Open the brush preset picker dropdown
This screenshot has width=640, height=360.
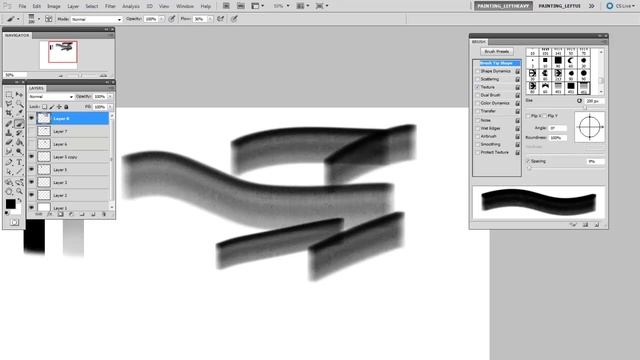39,19
